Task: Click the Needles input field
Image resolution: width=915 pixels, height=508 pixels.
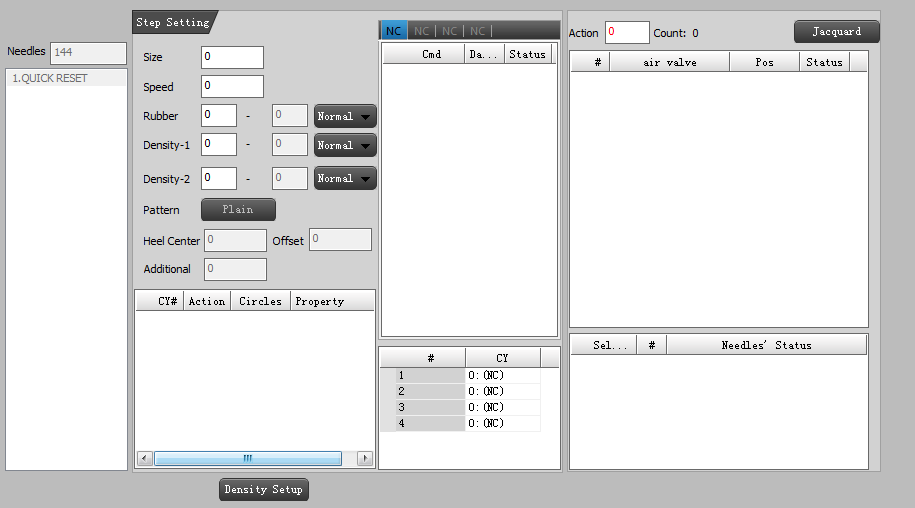Action: tap(88, 53)
